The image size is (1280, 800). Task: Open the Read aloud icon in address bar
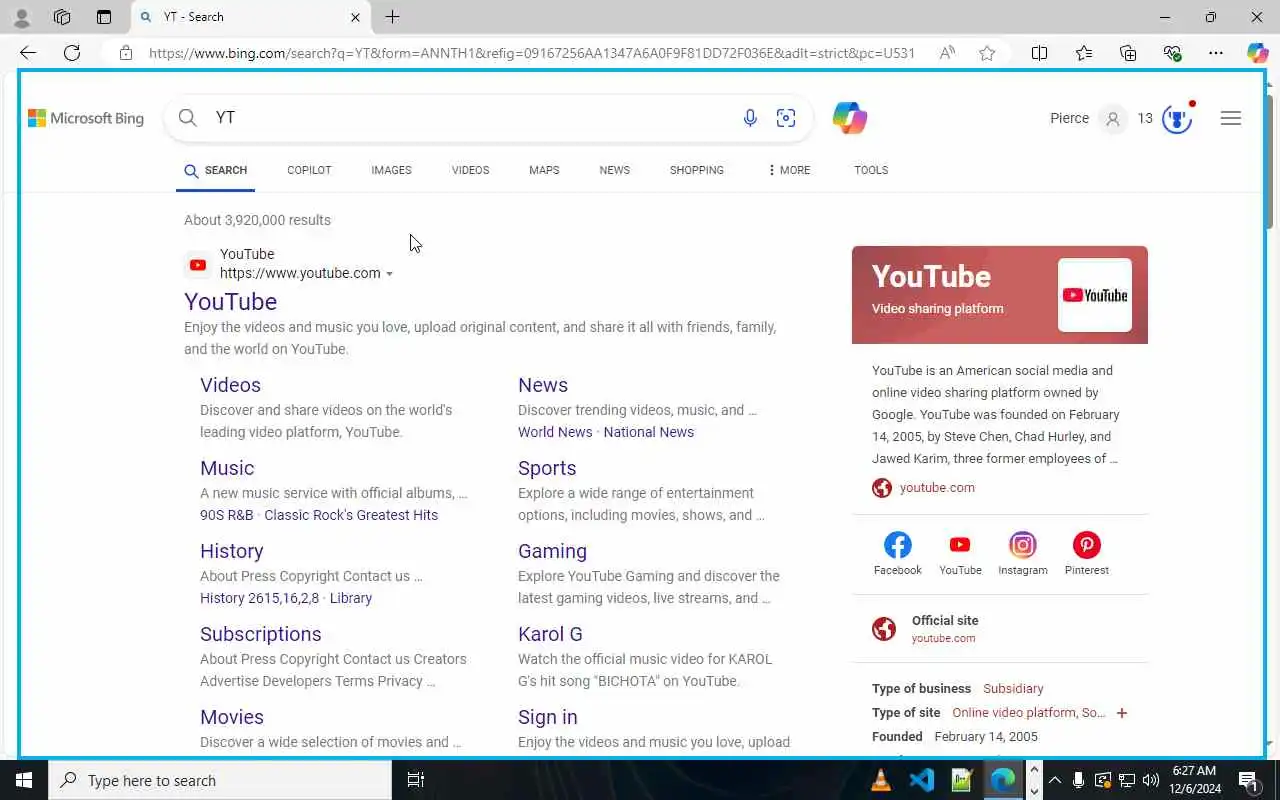click(947, 53)
